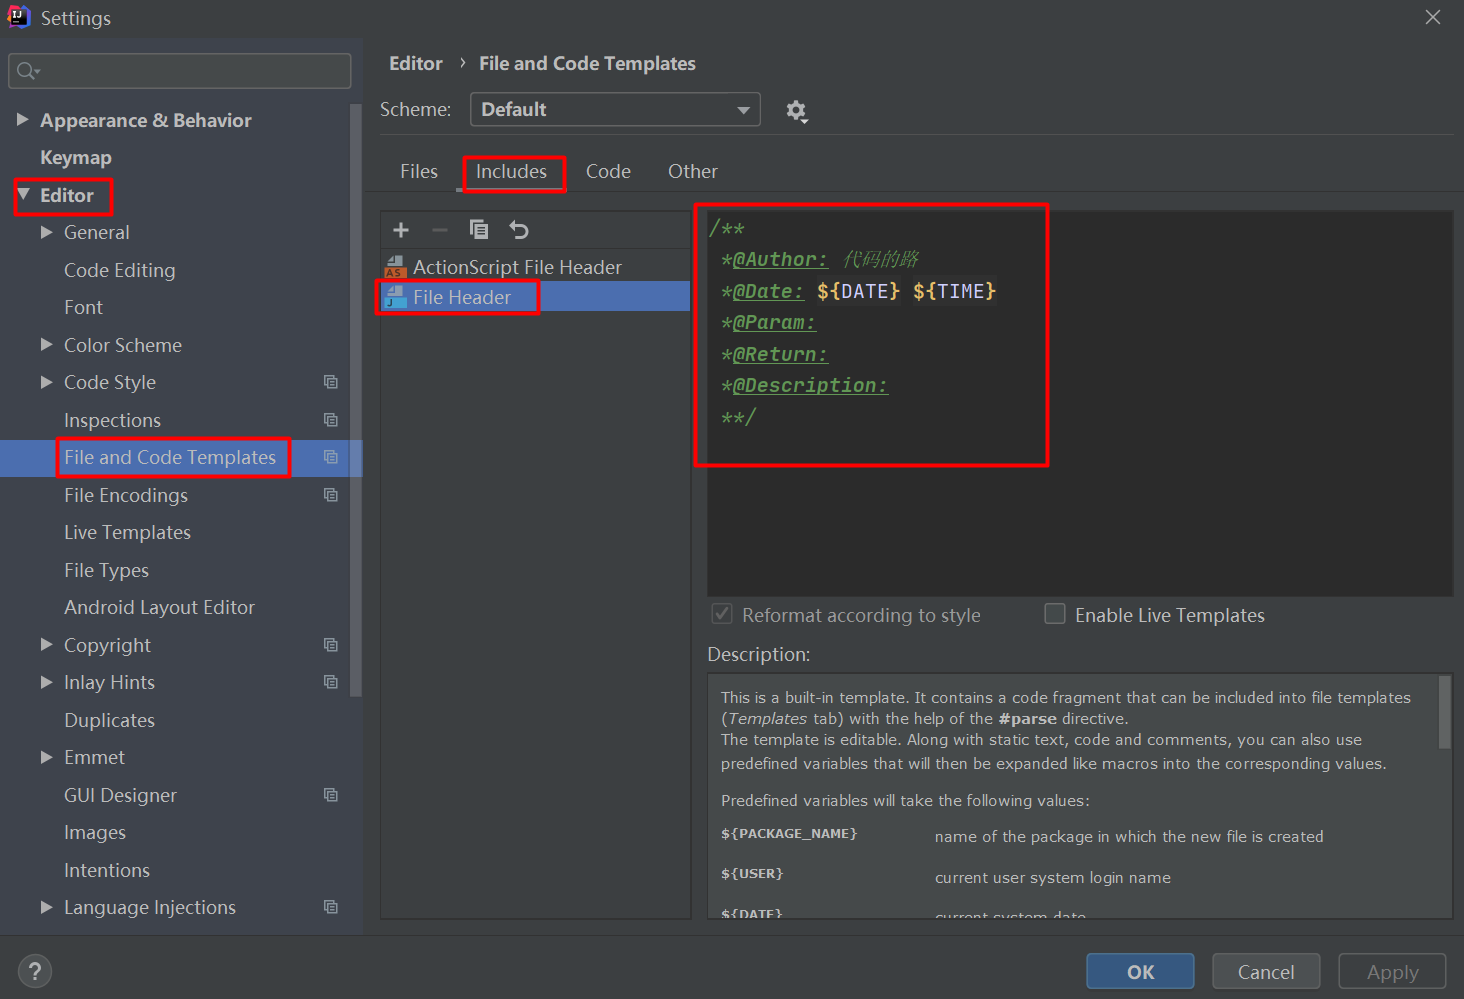The height and width of the screenshot is (999, 1464).
Task: Select Code Editing settings
Action: tap(120, 270)
